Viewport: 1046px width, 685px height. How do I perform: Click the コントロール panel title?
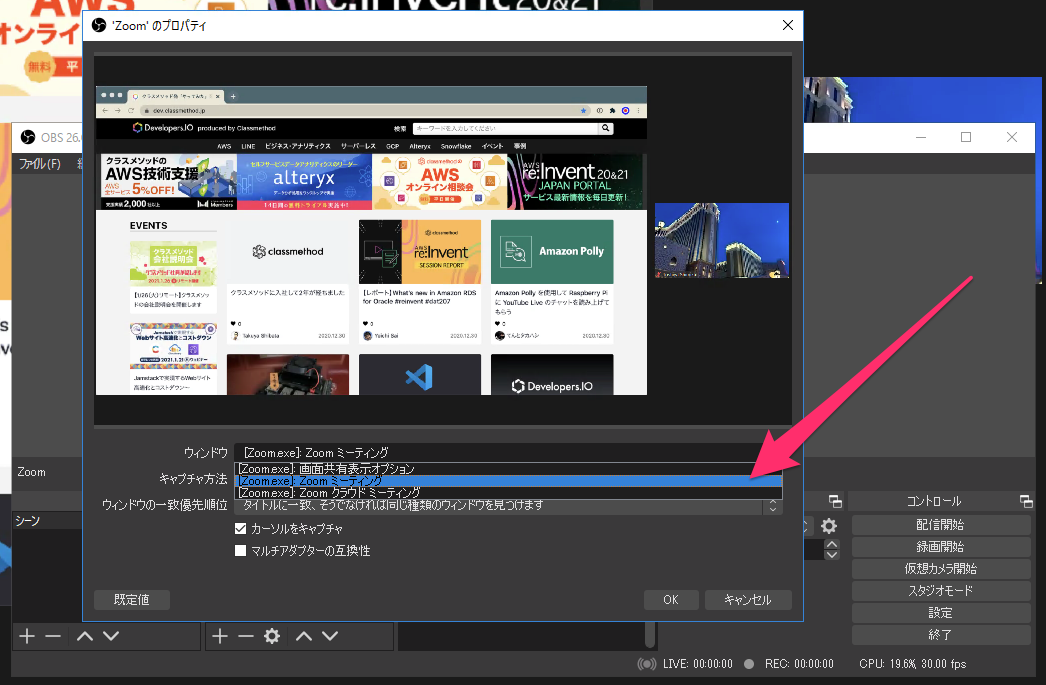coord(934,501)
